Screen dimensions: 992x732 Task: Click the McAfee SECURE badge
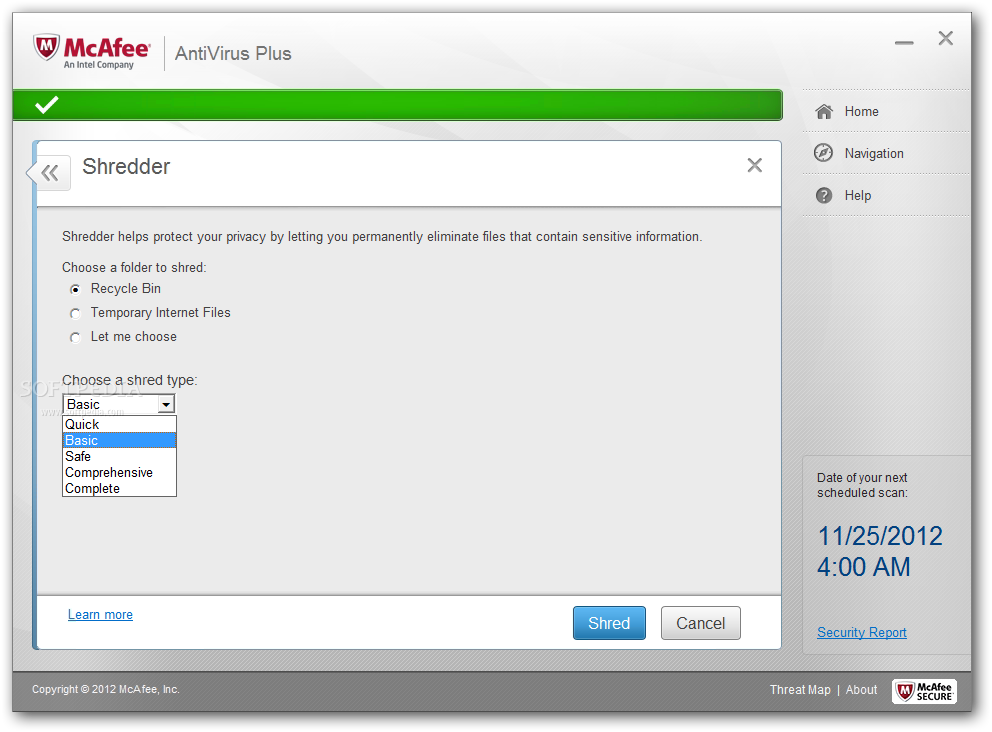click(924, 691)
